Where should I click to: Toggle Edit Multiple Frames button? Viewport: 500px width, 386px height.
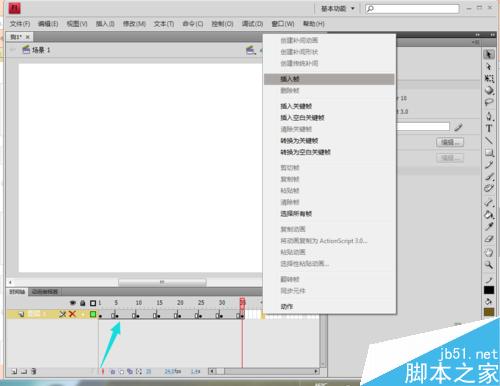[x=130, y=371]
